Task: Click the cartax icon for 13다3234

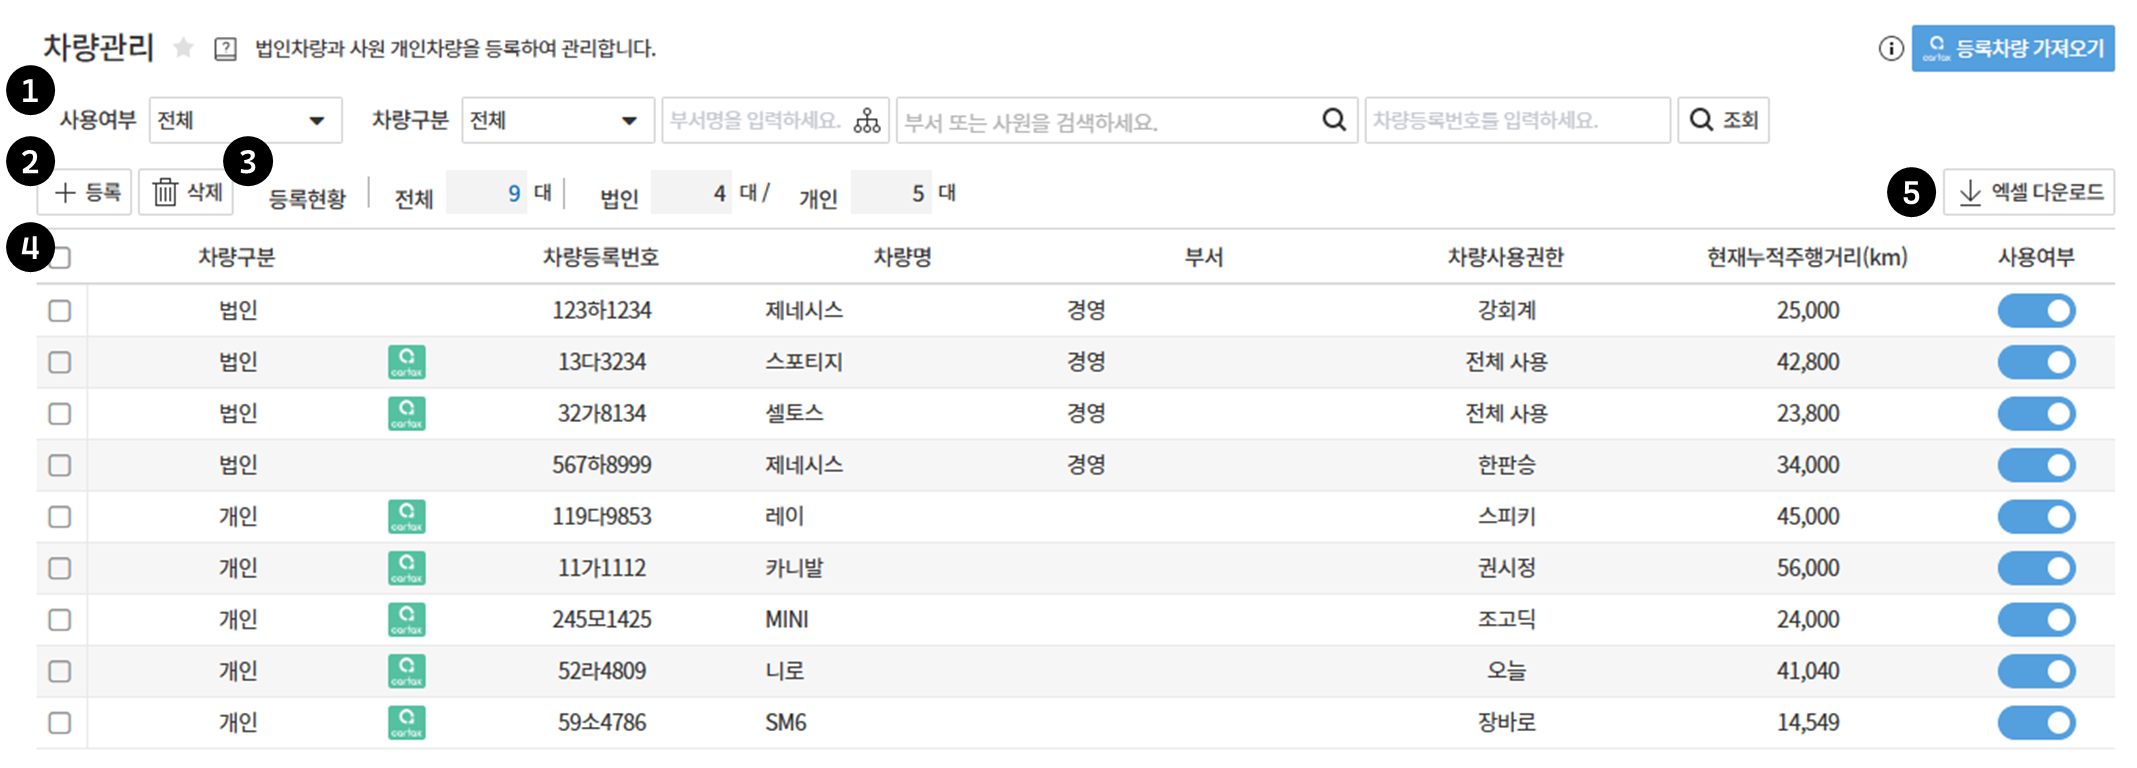Action: click(x=406, y=362)
